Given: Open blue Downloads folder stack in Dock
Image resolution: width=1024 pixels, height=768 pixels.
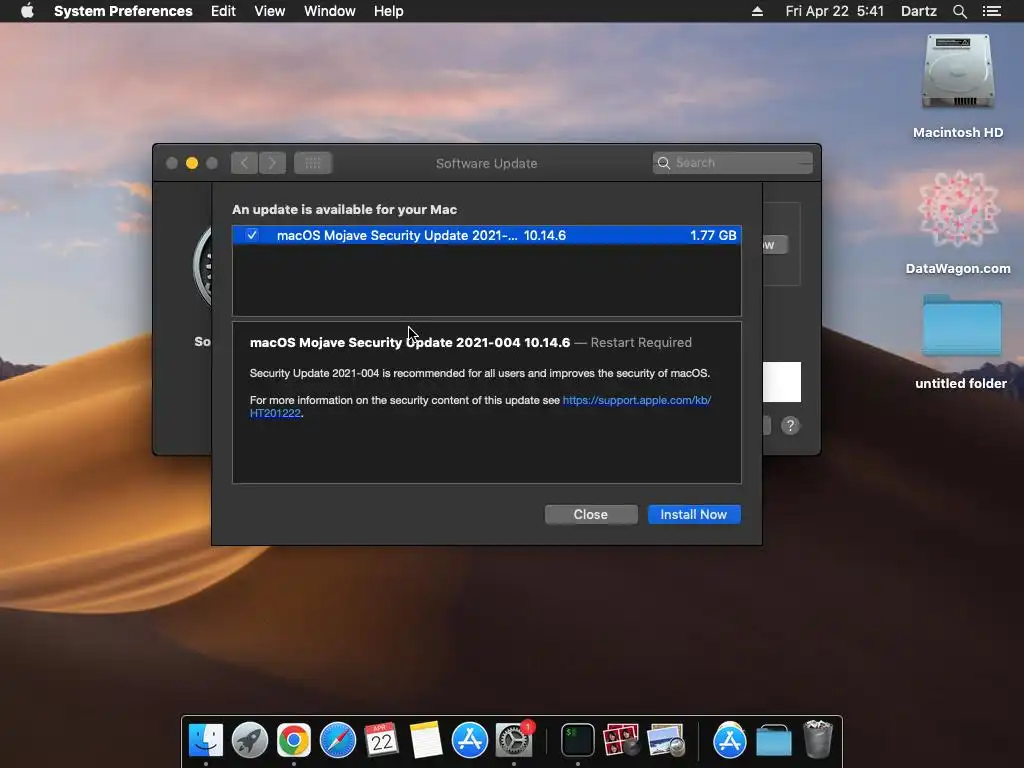Looking at the screenshot, I should tap(774, 740).
